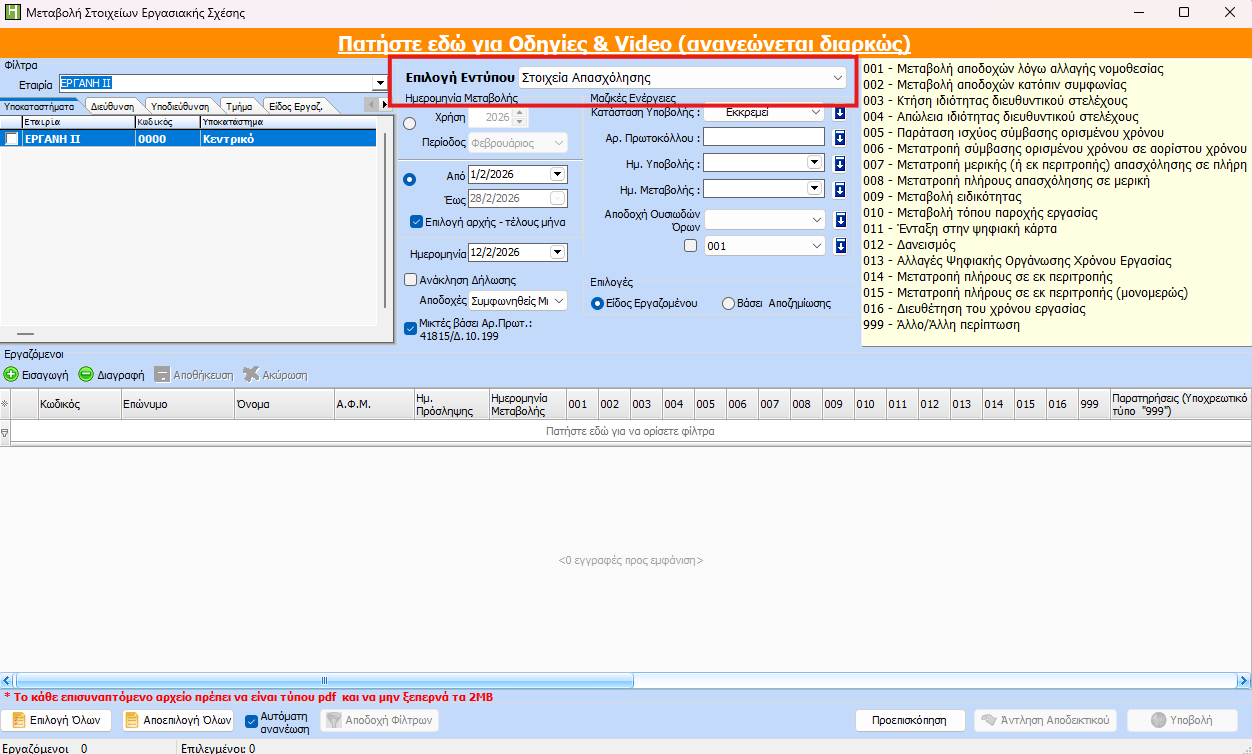Click apply-to-all arrow beside Κατάσταση Υποβολής
The width and height of the screenshot is (1252, 754).
pos(840,113)
